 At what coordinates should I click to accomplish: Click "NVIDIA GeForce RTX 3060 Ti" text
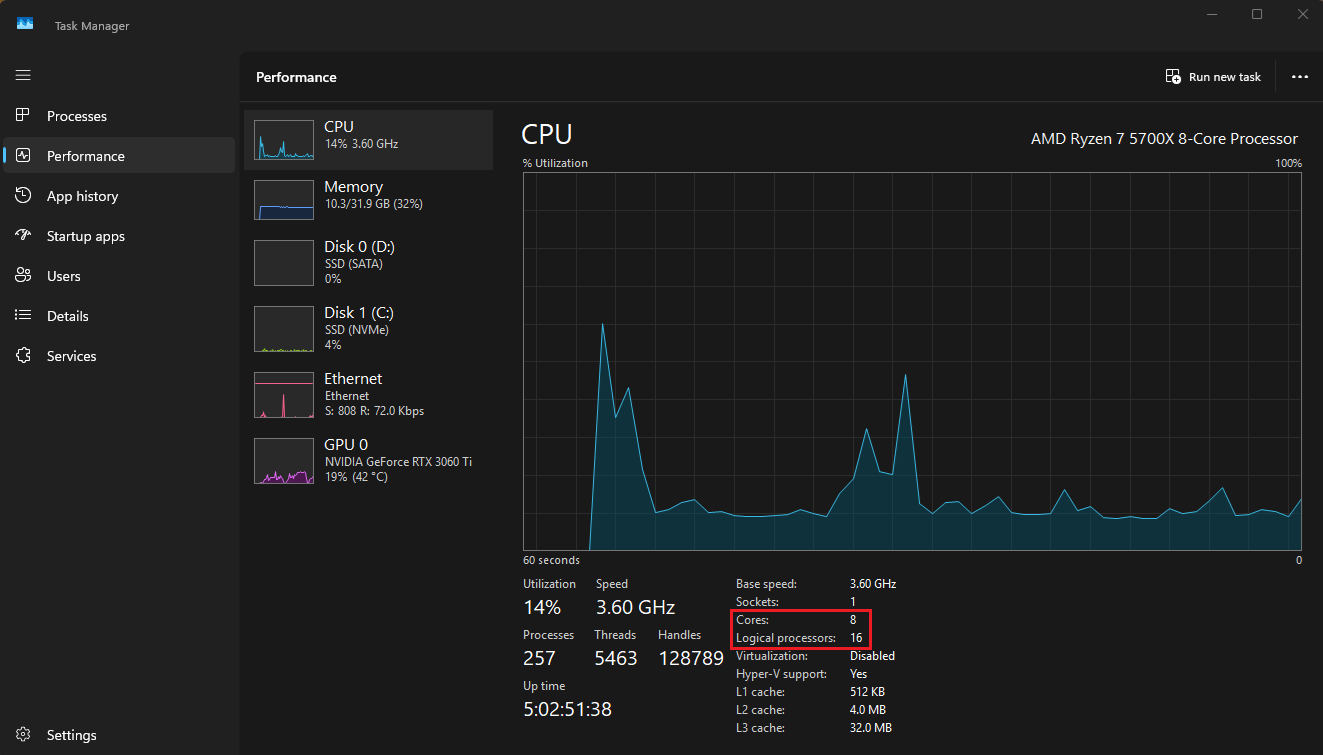(398, 462)
